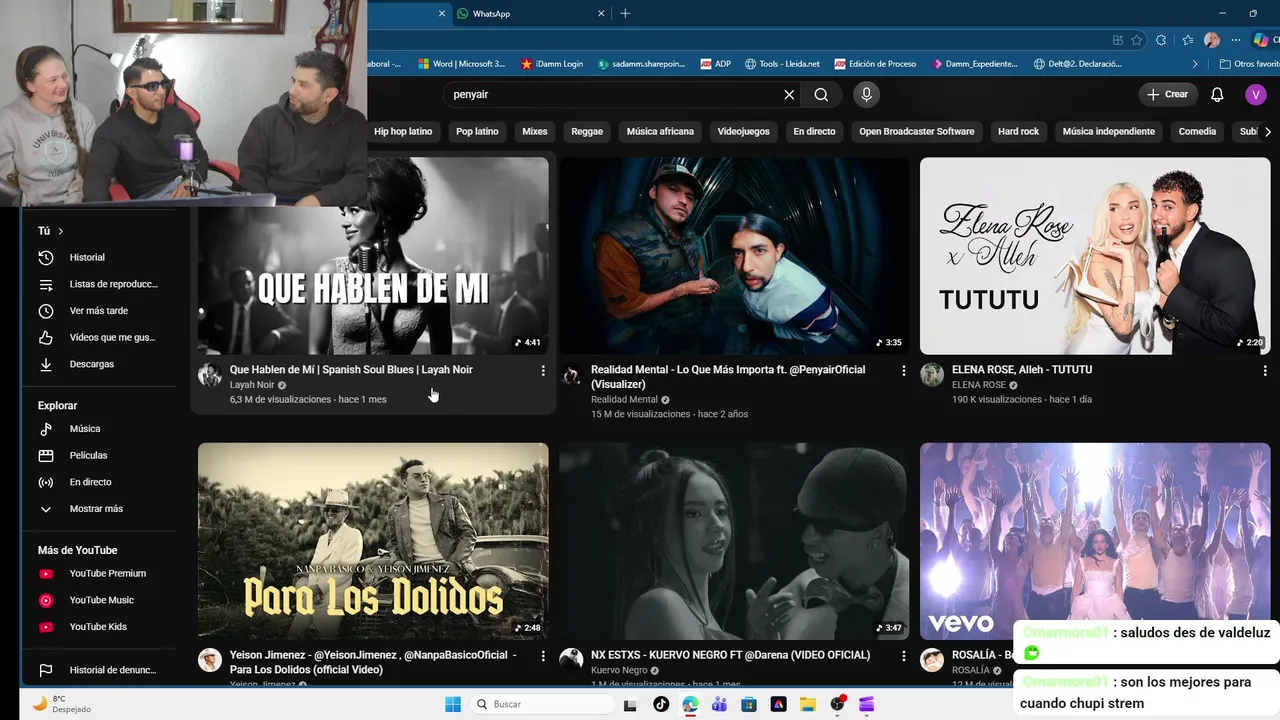This screenshot has height=720, width=1280.
Task: Select the Open Broadcaster Software chip
Action: coord(917,131)
